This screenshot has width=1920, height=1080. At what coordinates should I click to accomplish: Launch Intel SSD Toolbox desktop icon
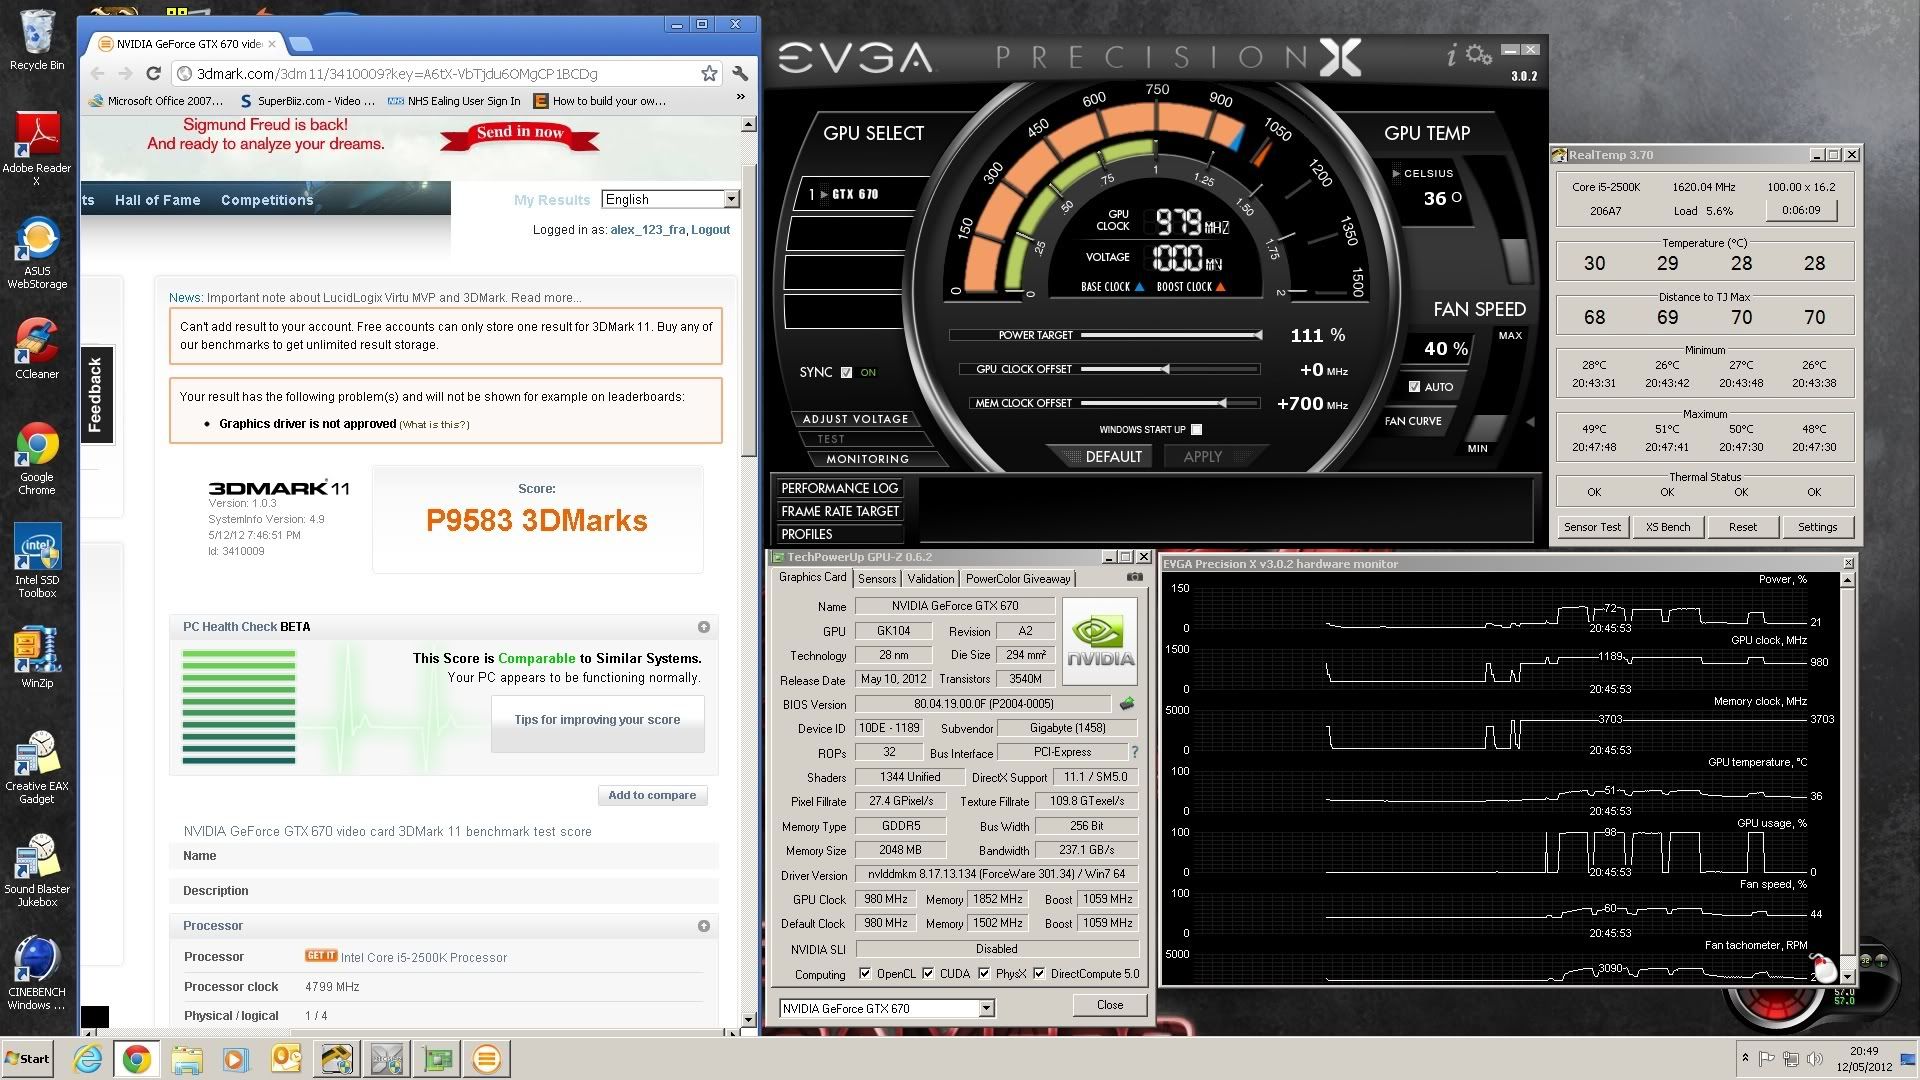pos(37,560)
